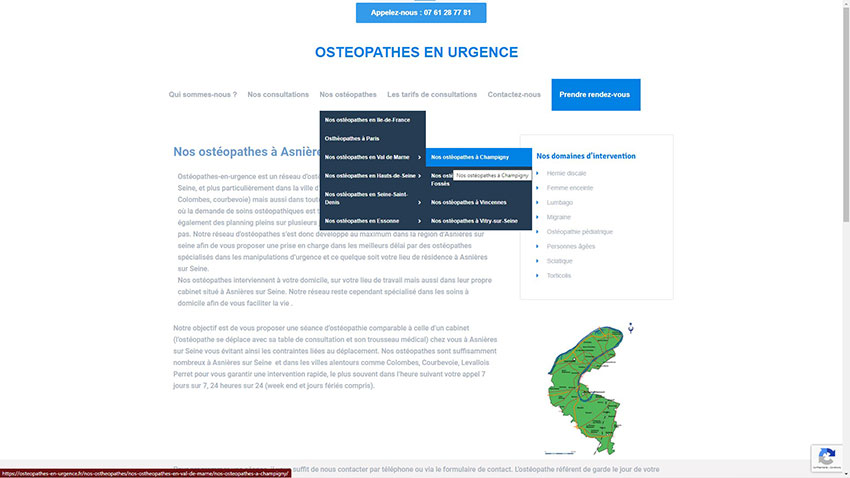Click the bullet arrow beside Hernie discale
The image size is (850, 478).
tap(537, 173)
